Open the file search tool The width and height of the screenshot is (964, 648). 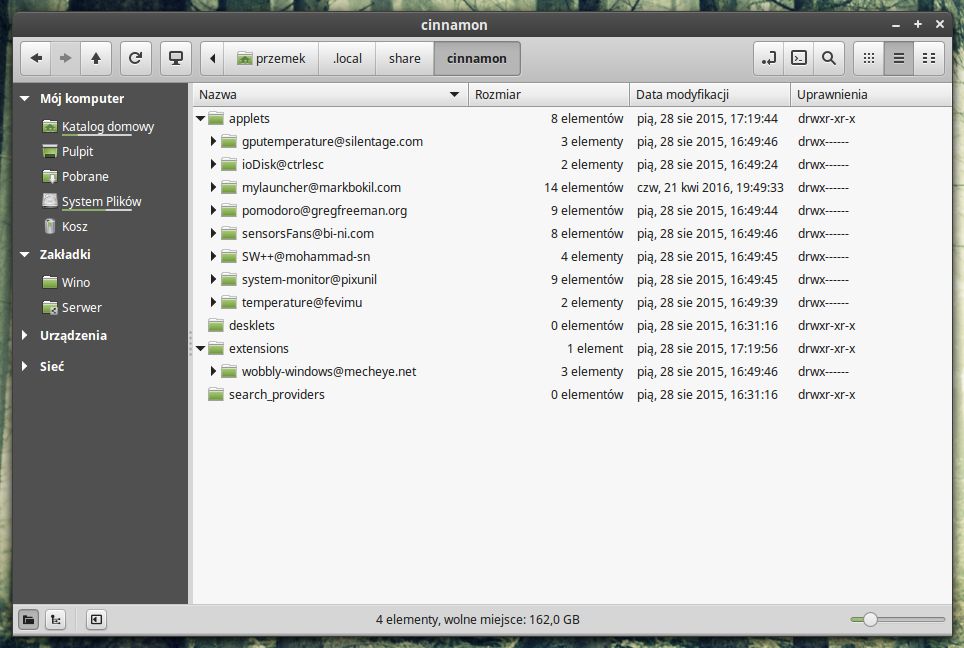click(829, 58)
